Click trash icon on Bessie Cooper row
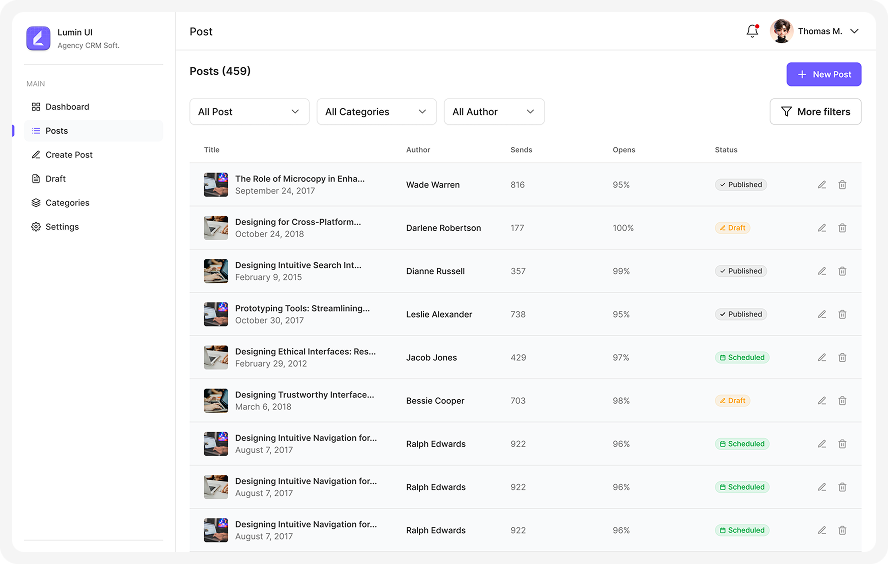 tap(842, 401)
